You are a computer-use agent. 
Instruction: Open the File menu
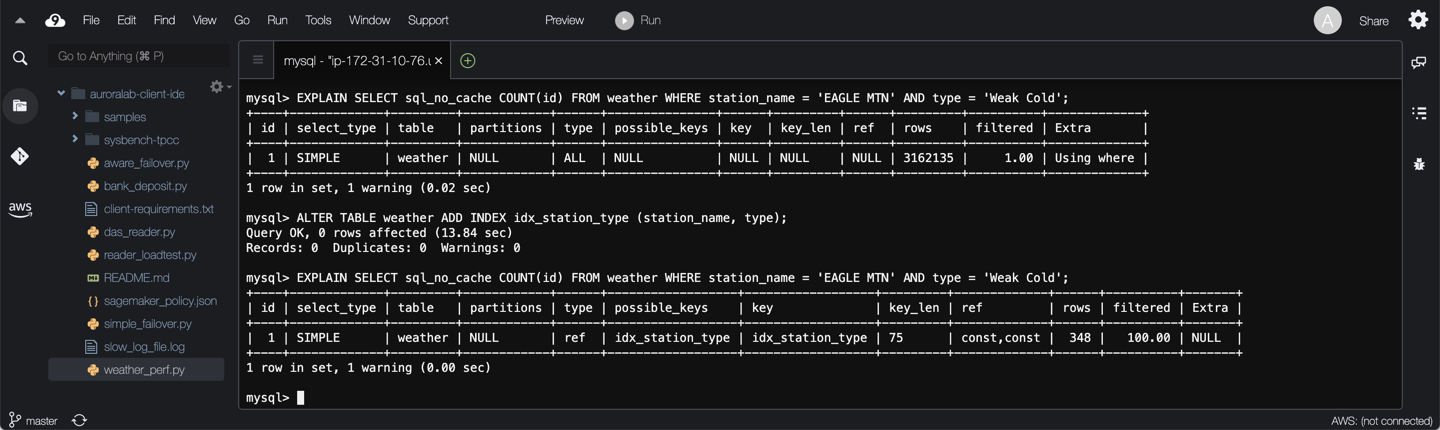tap(91, 20)
